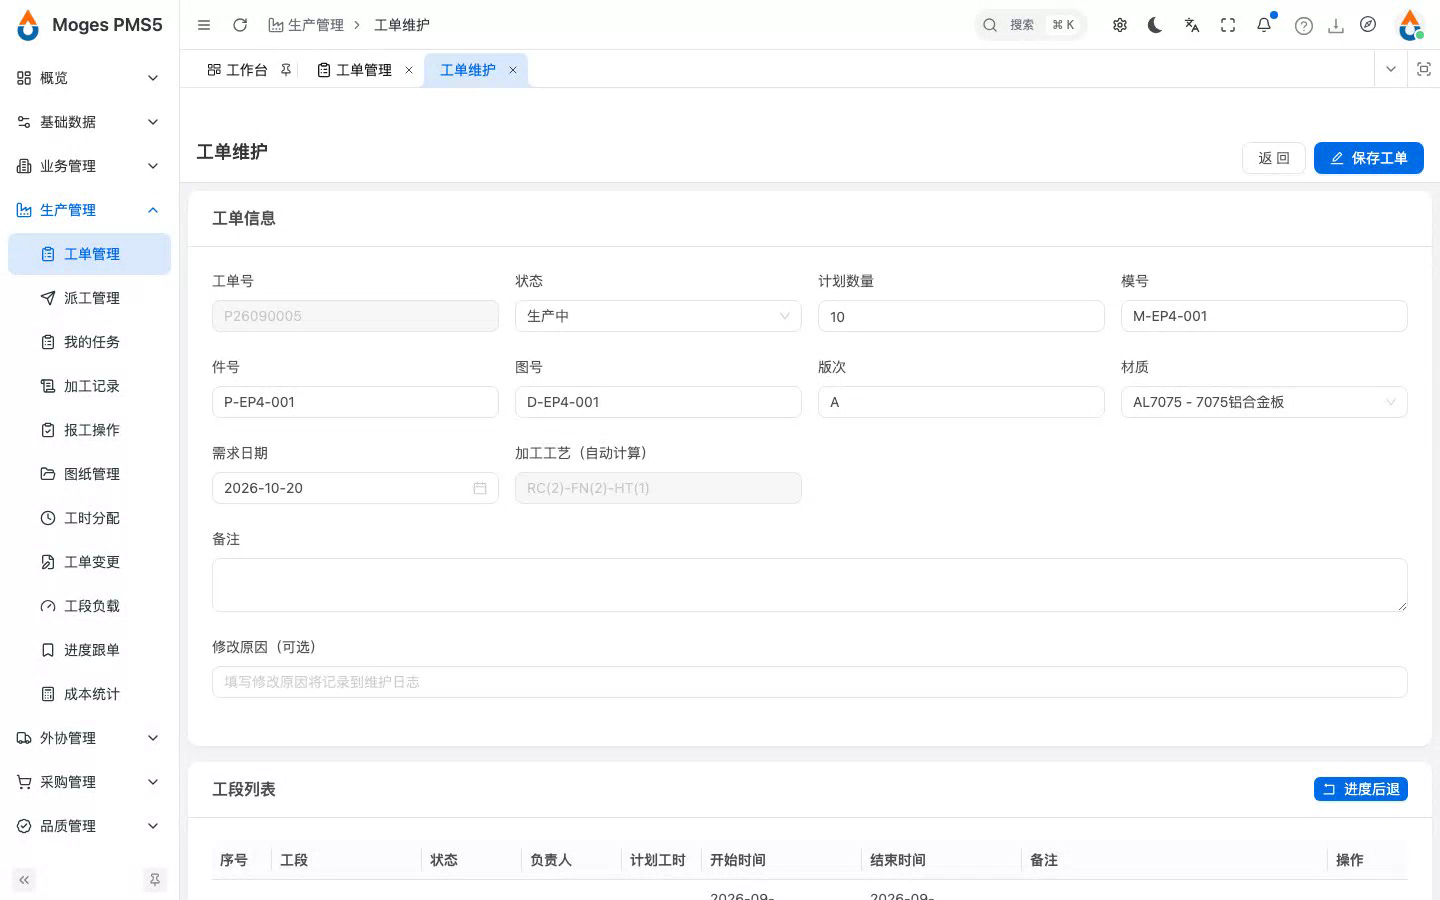
Task: Open the calendar picker for 需求日期
Action: coord(480,488)
